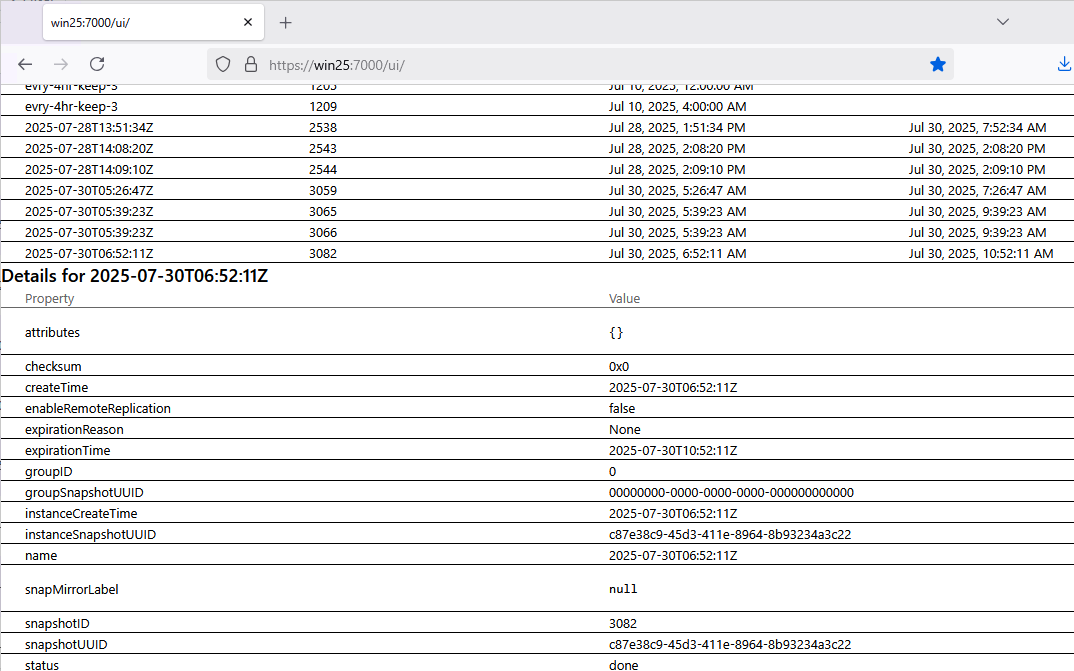Click snapshot ID 2544 cell
1074x671 pixels.
323,169
